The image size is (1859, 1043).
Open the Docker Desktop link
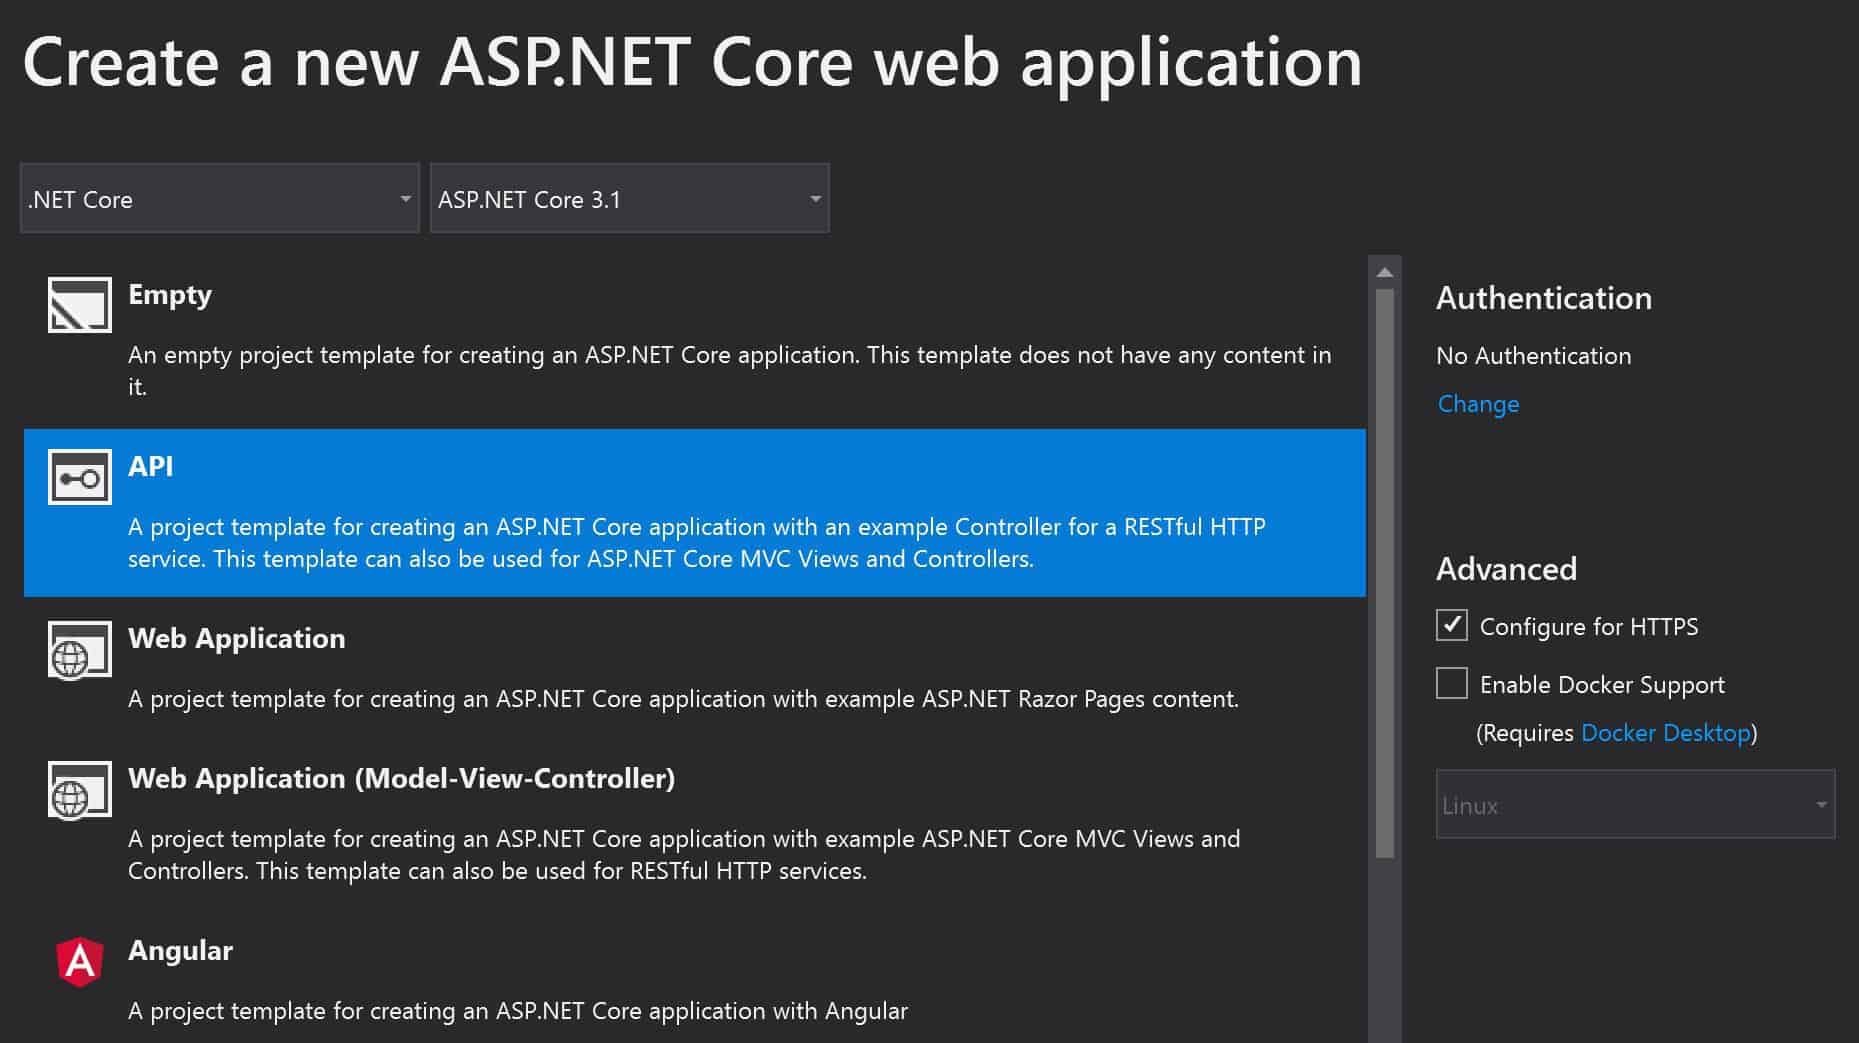click(1666, 733)
